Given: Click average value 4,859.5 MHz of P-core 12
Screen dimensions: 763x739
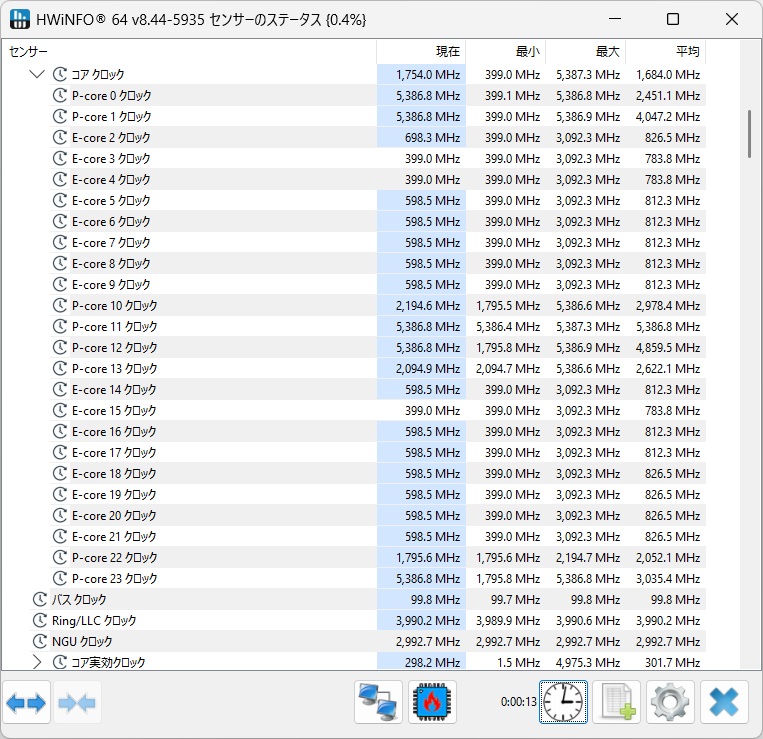Looking at the screenshot, I should point(668,348).
